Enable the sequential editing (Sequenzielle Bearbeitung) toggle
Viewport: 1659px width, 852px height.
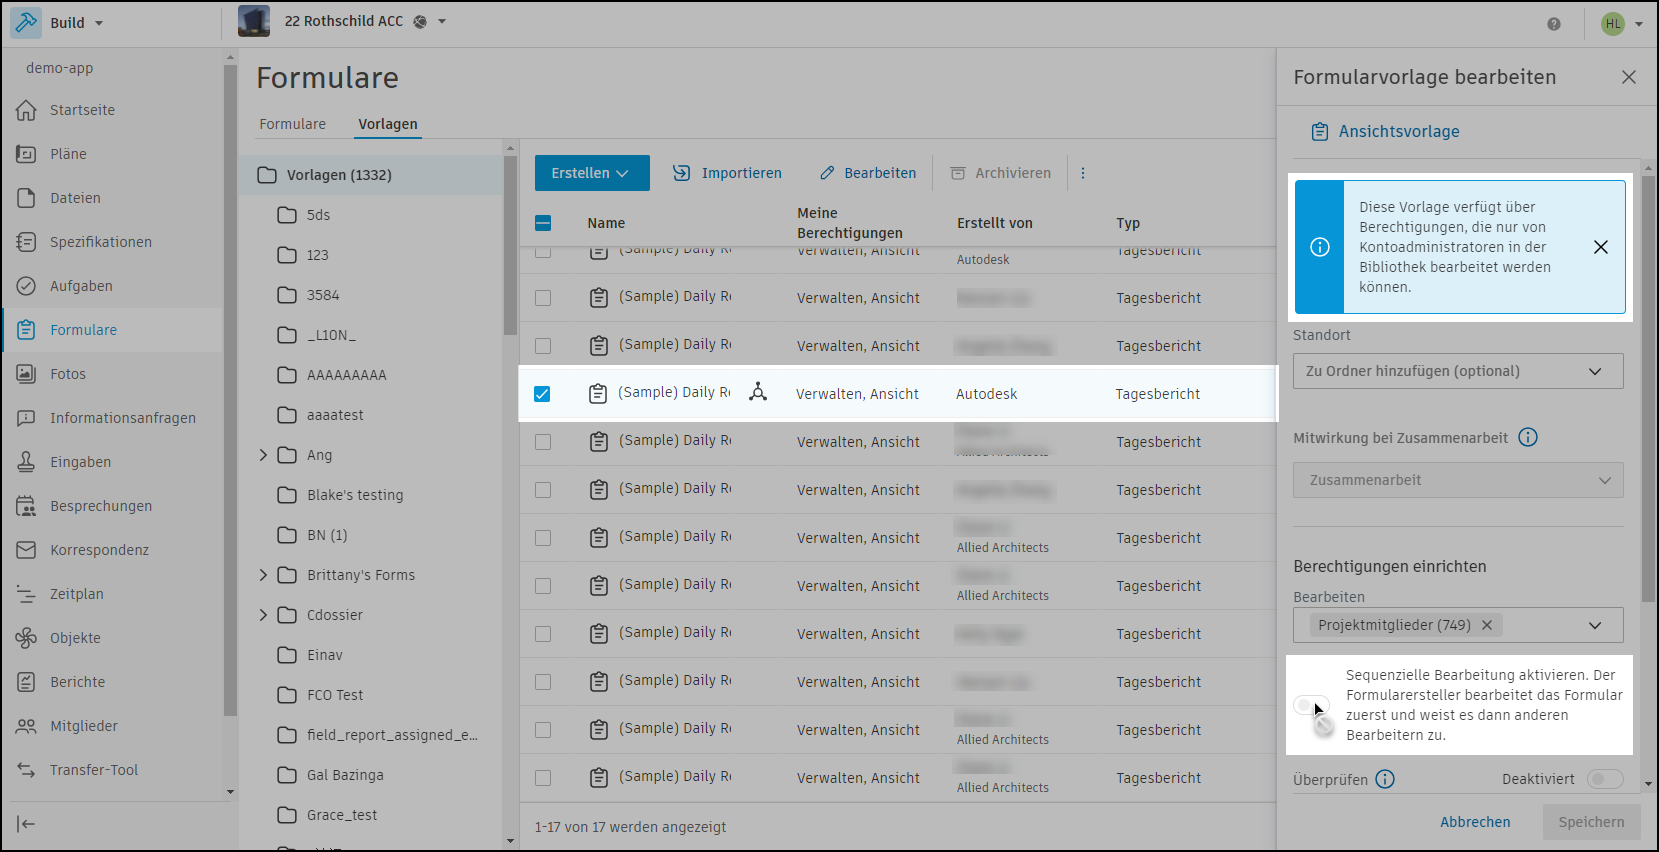1311,705
